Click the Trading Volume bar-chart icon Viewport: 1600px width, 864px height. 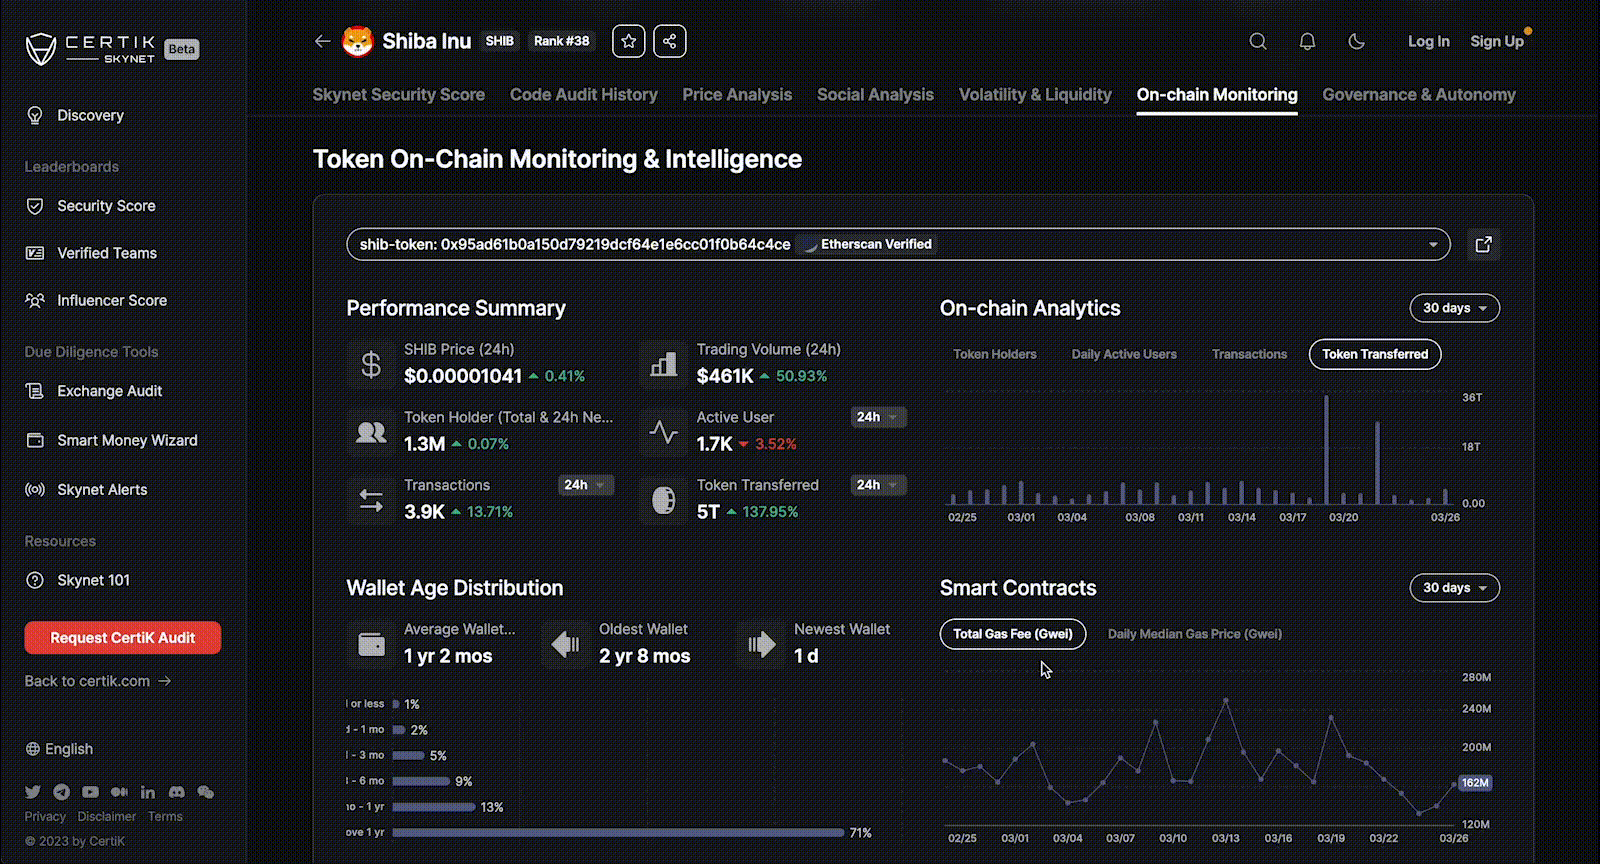[663, 365]
